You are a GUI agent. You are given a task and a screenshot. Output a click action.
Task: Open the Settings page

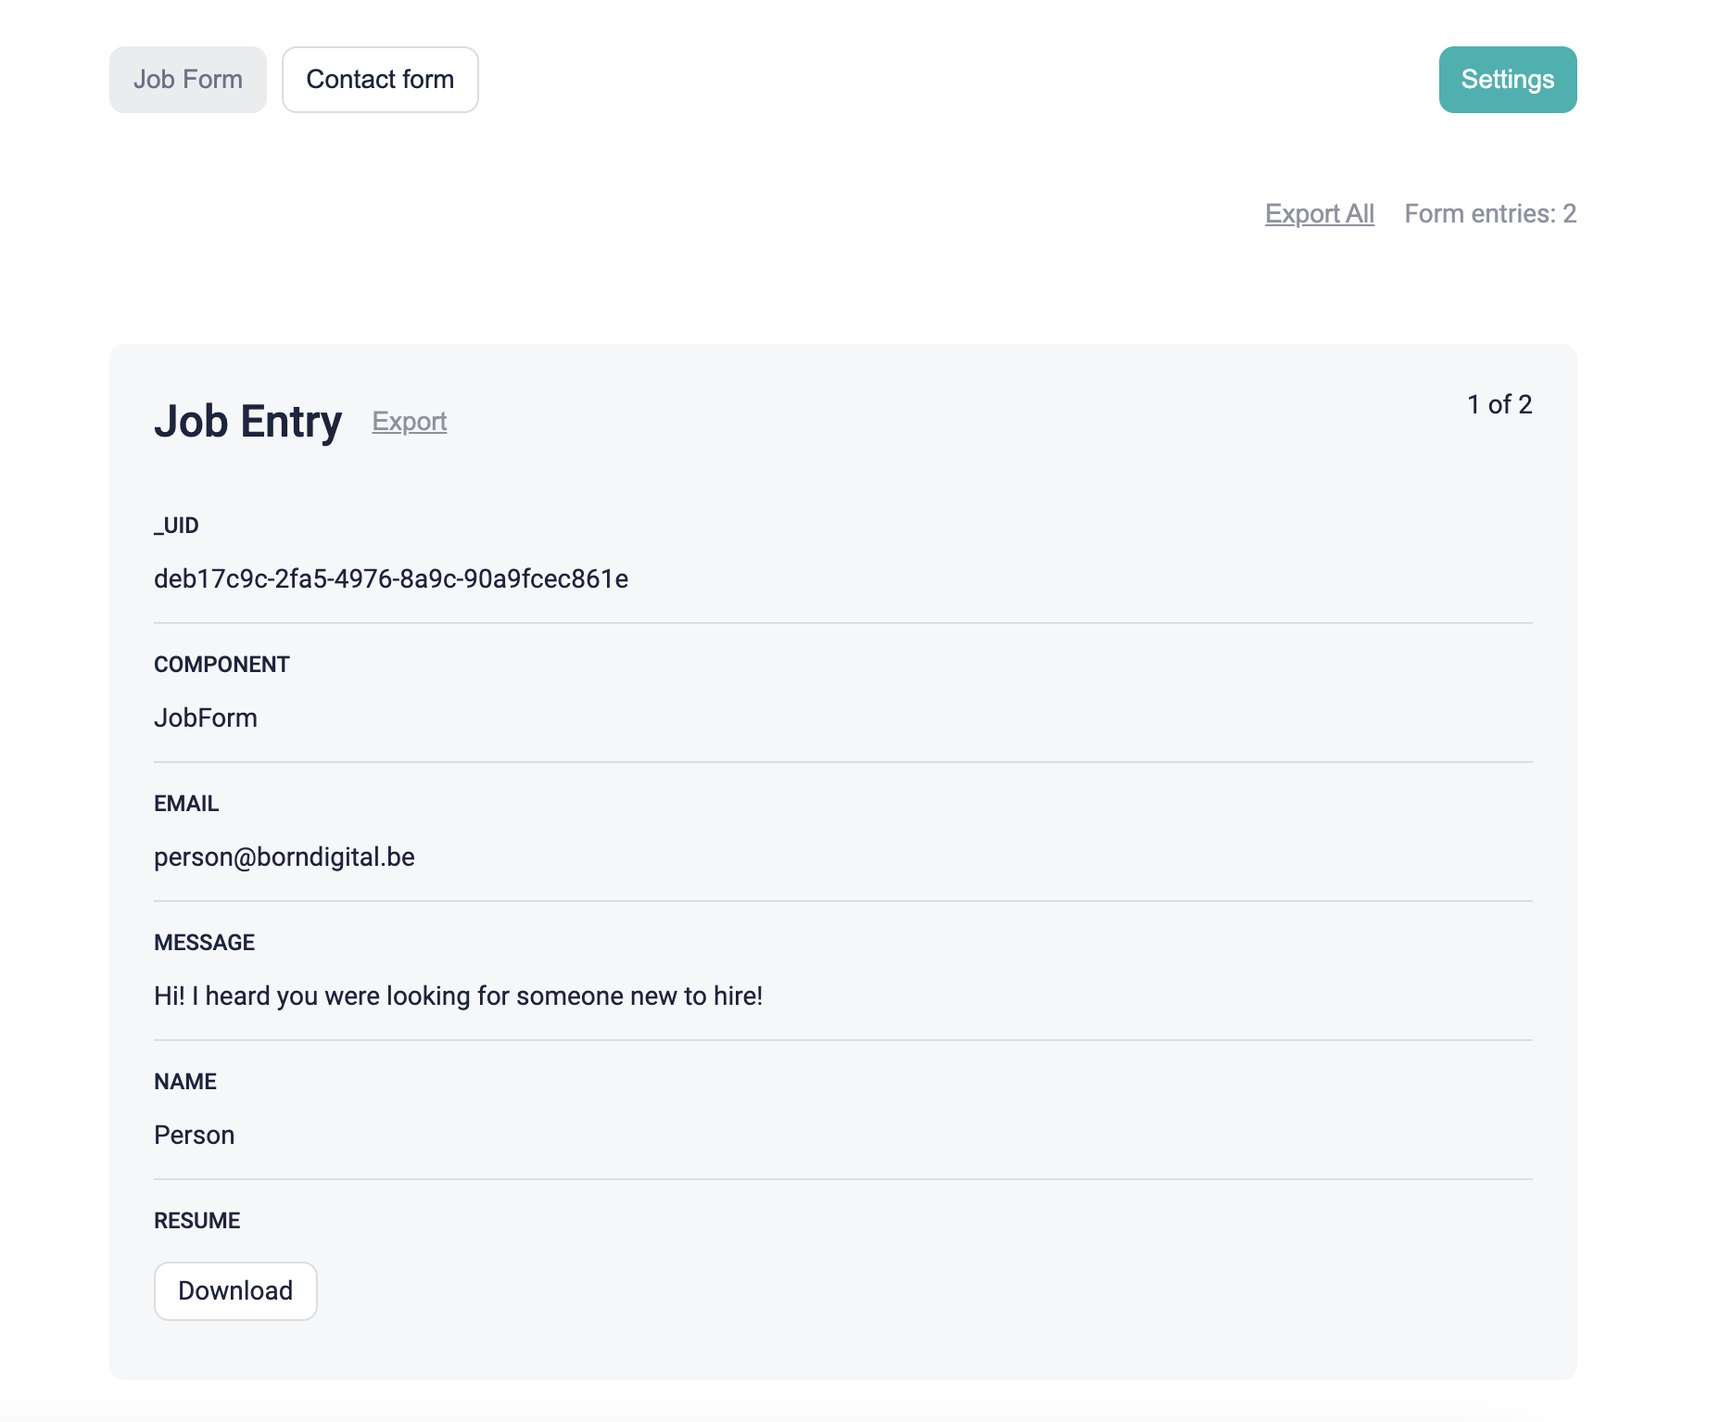(x=1507, y=80)
